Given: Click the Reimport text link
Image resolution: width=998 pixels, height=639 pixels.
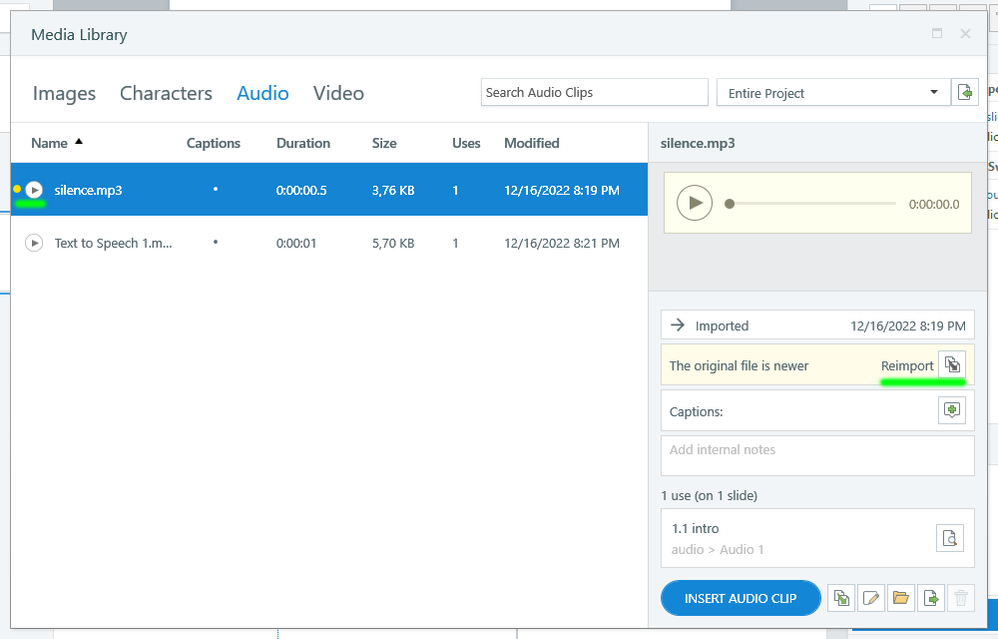Looking at the screenshot, I should tap(907, 366).
